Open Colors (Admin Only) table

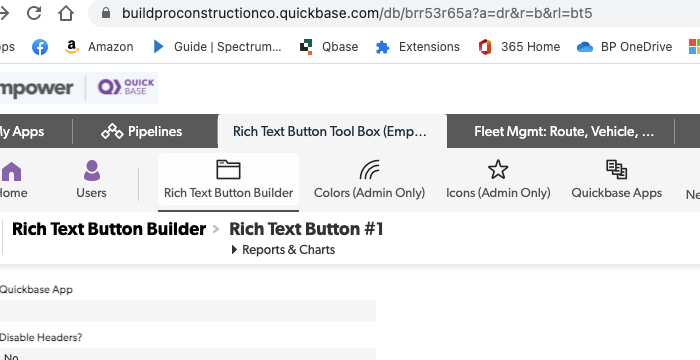tap(369, 179)
